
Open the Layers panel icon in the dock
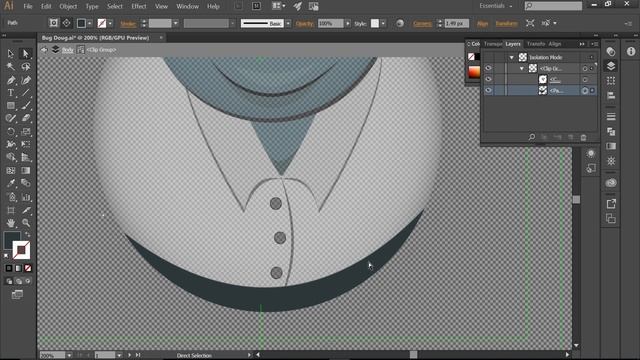pyautogui.click(x=611, y=66)
